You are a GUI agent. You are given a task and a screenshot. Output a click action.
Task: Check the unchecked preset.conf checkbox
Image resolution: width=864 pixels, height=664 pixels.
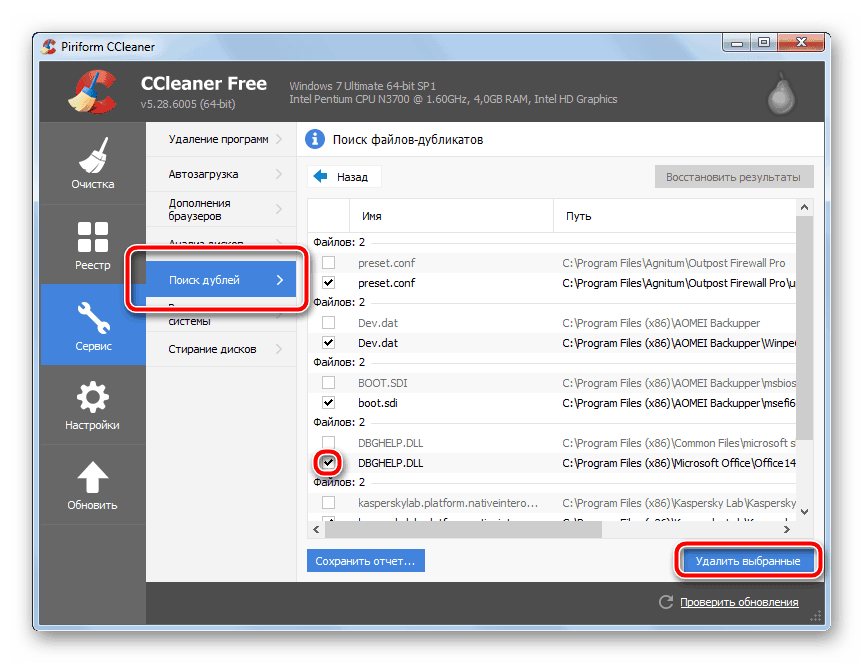point(328,262)
